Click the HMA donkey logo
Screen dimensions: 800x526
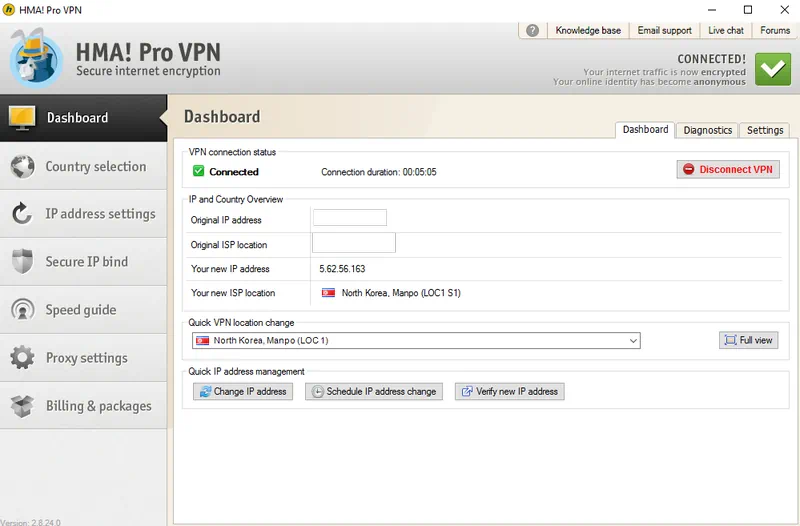pos(36,58)
